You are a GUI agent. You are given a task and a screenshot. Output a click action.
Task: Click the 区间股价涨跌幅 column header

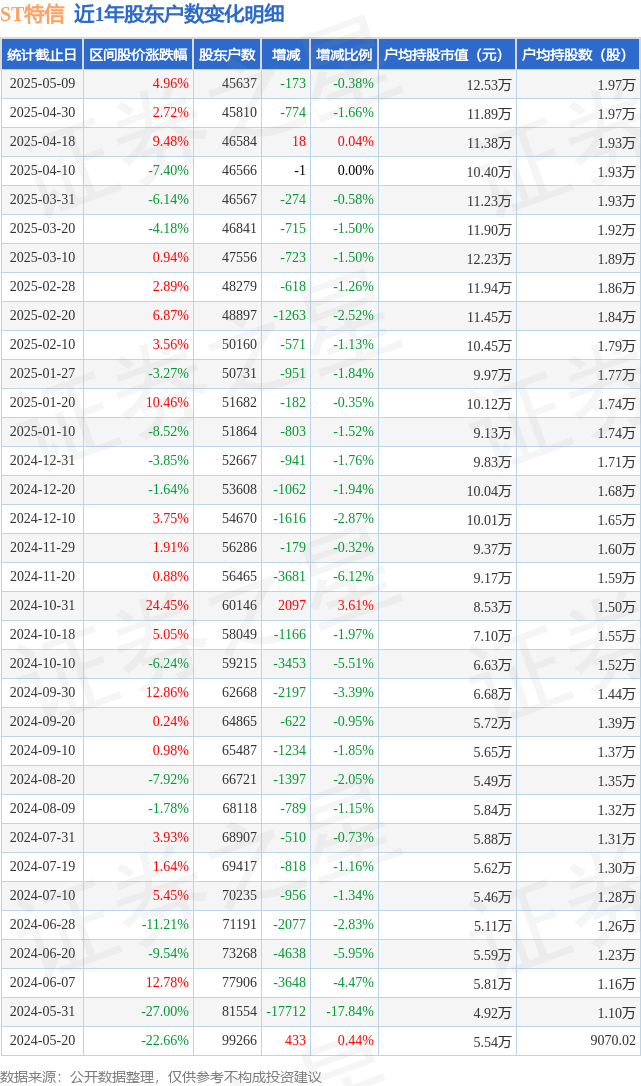(x=138, y=55)
